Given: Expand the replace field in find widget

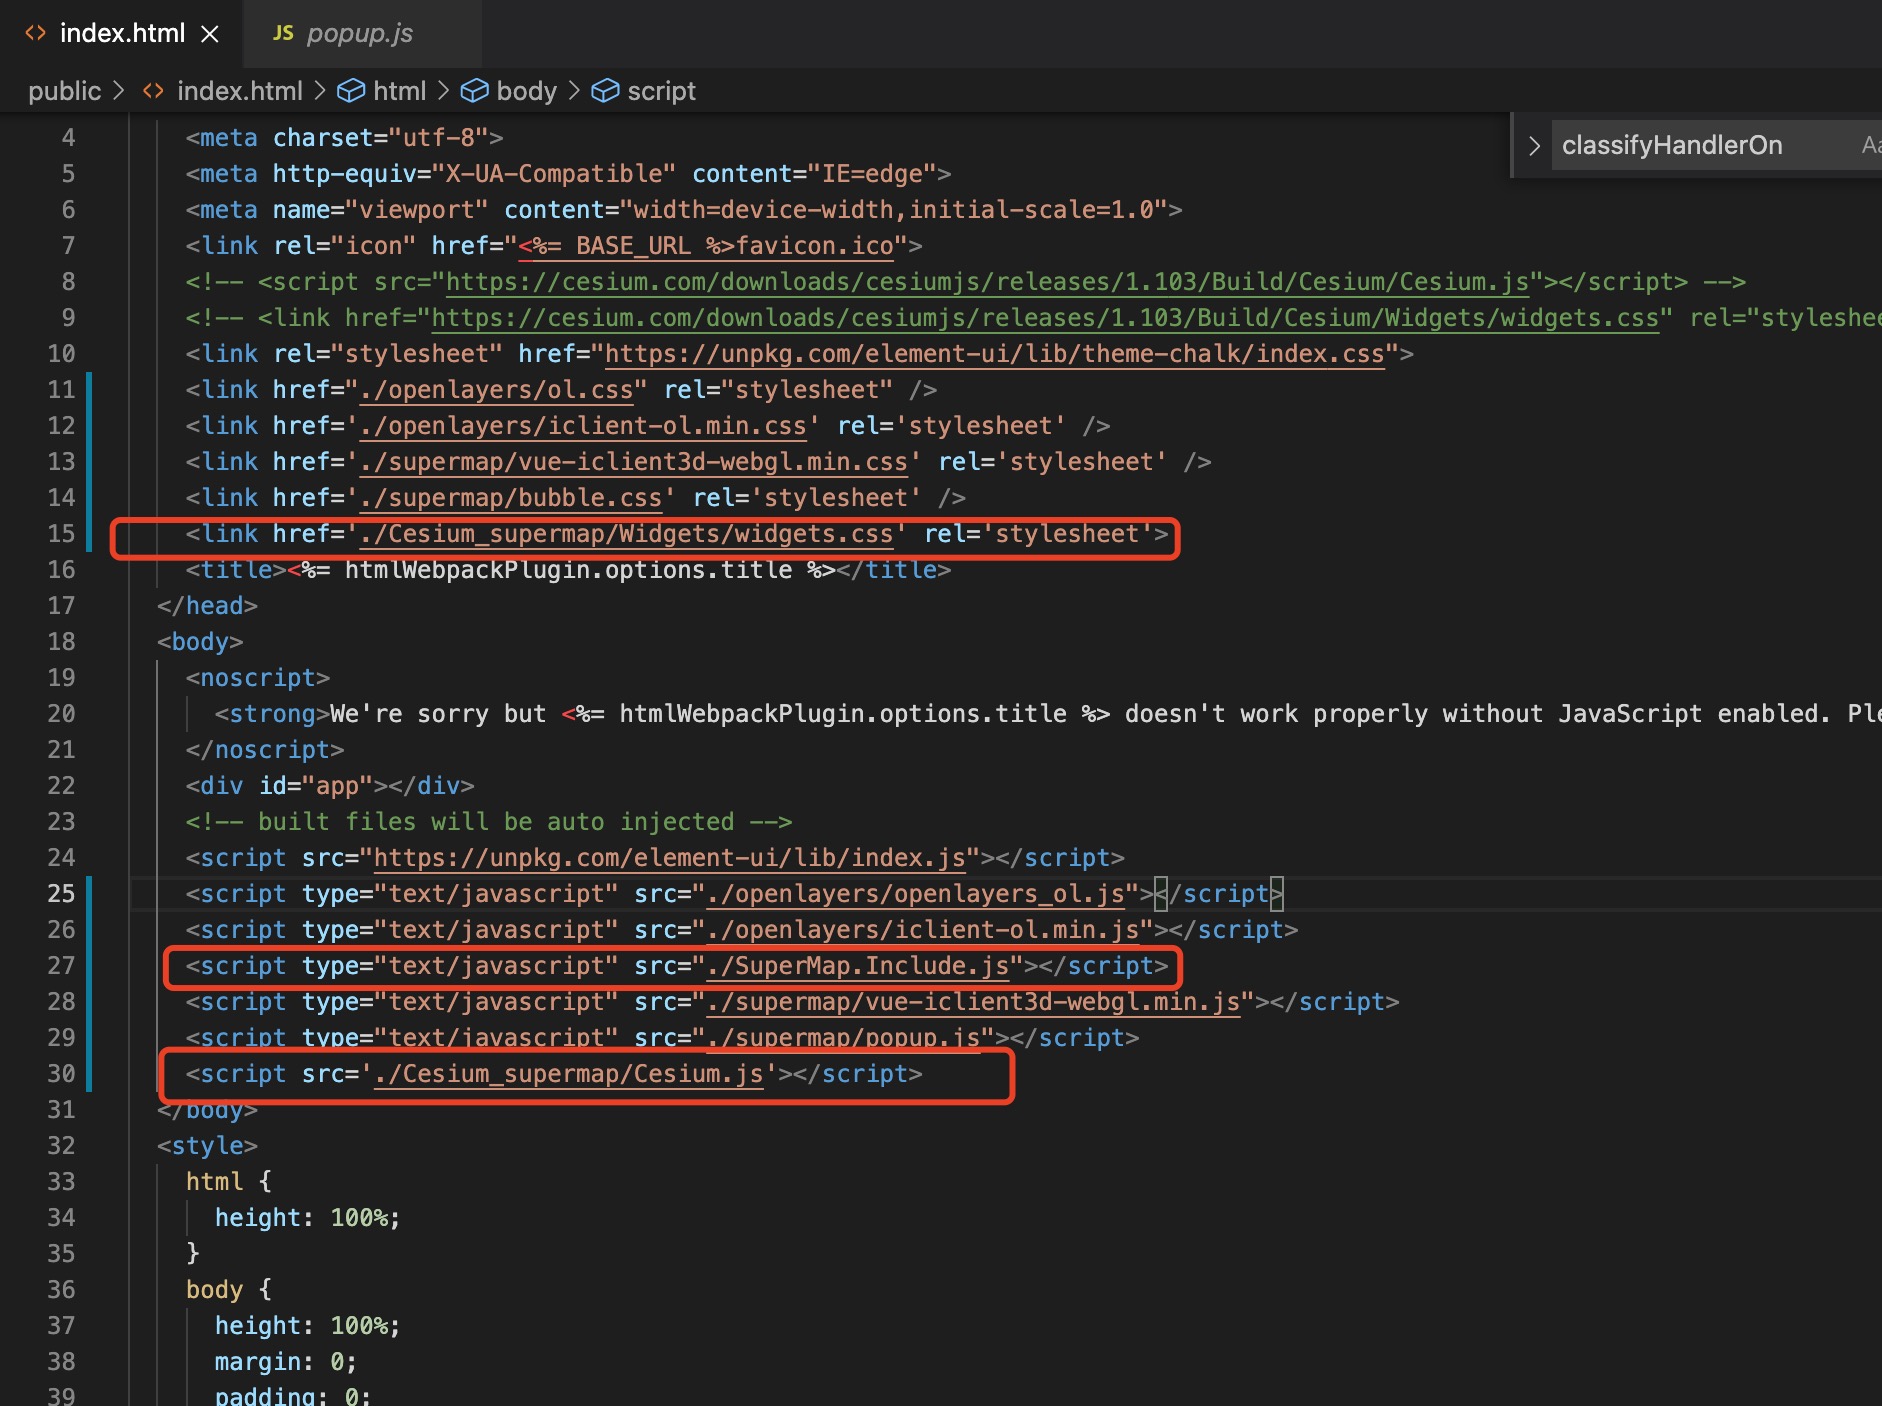Looking at the screenshot, I should (x=1533, y=146).
